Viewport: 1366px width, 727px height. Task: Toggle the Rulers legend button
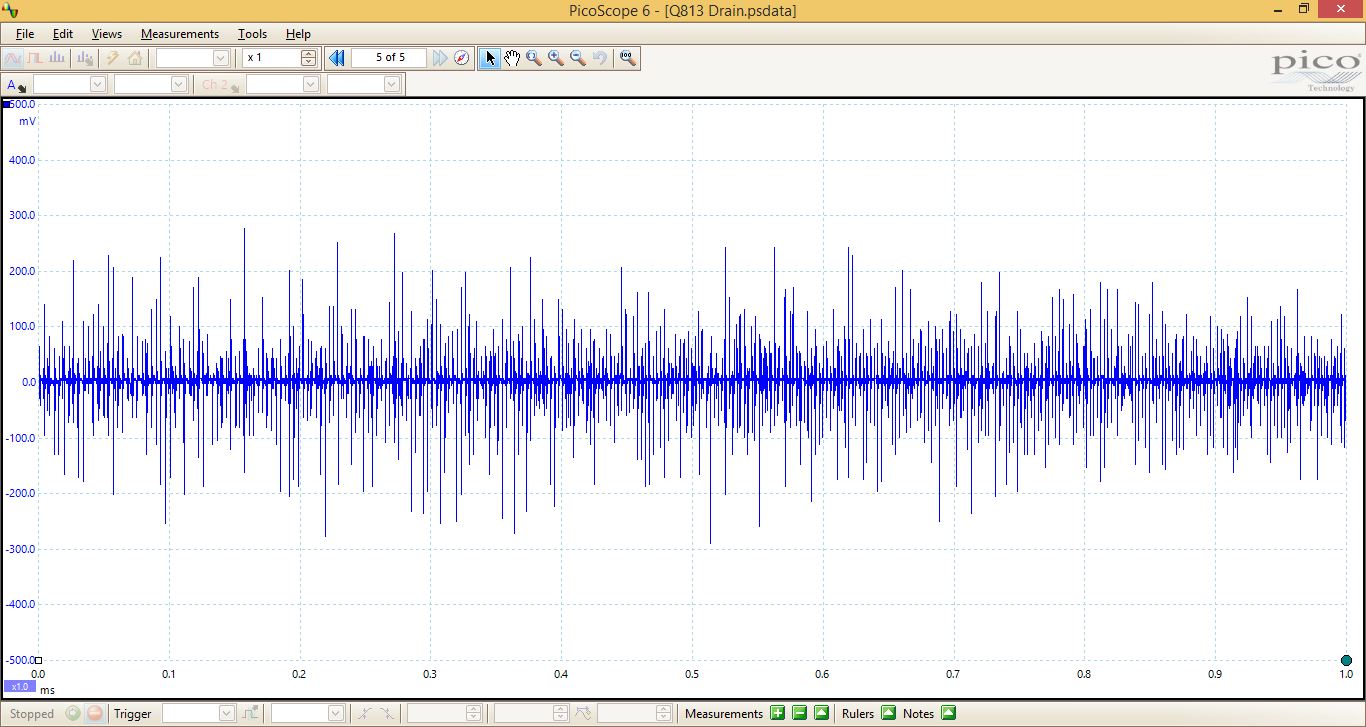pyautogui.click(x=888, y=713)
